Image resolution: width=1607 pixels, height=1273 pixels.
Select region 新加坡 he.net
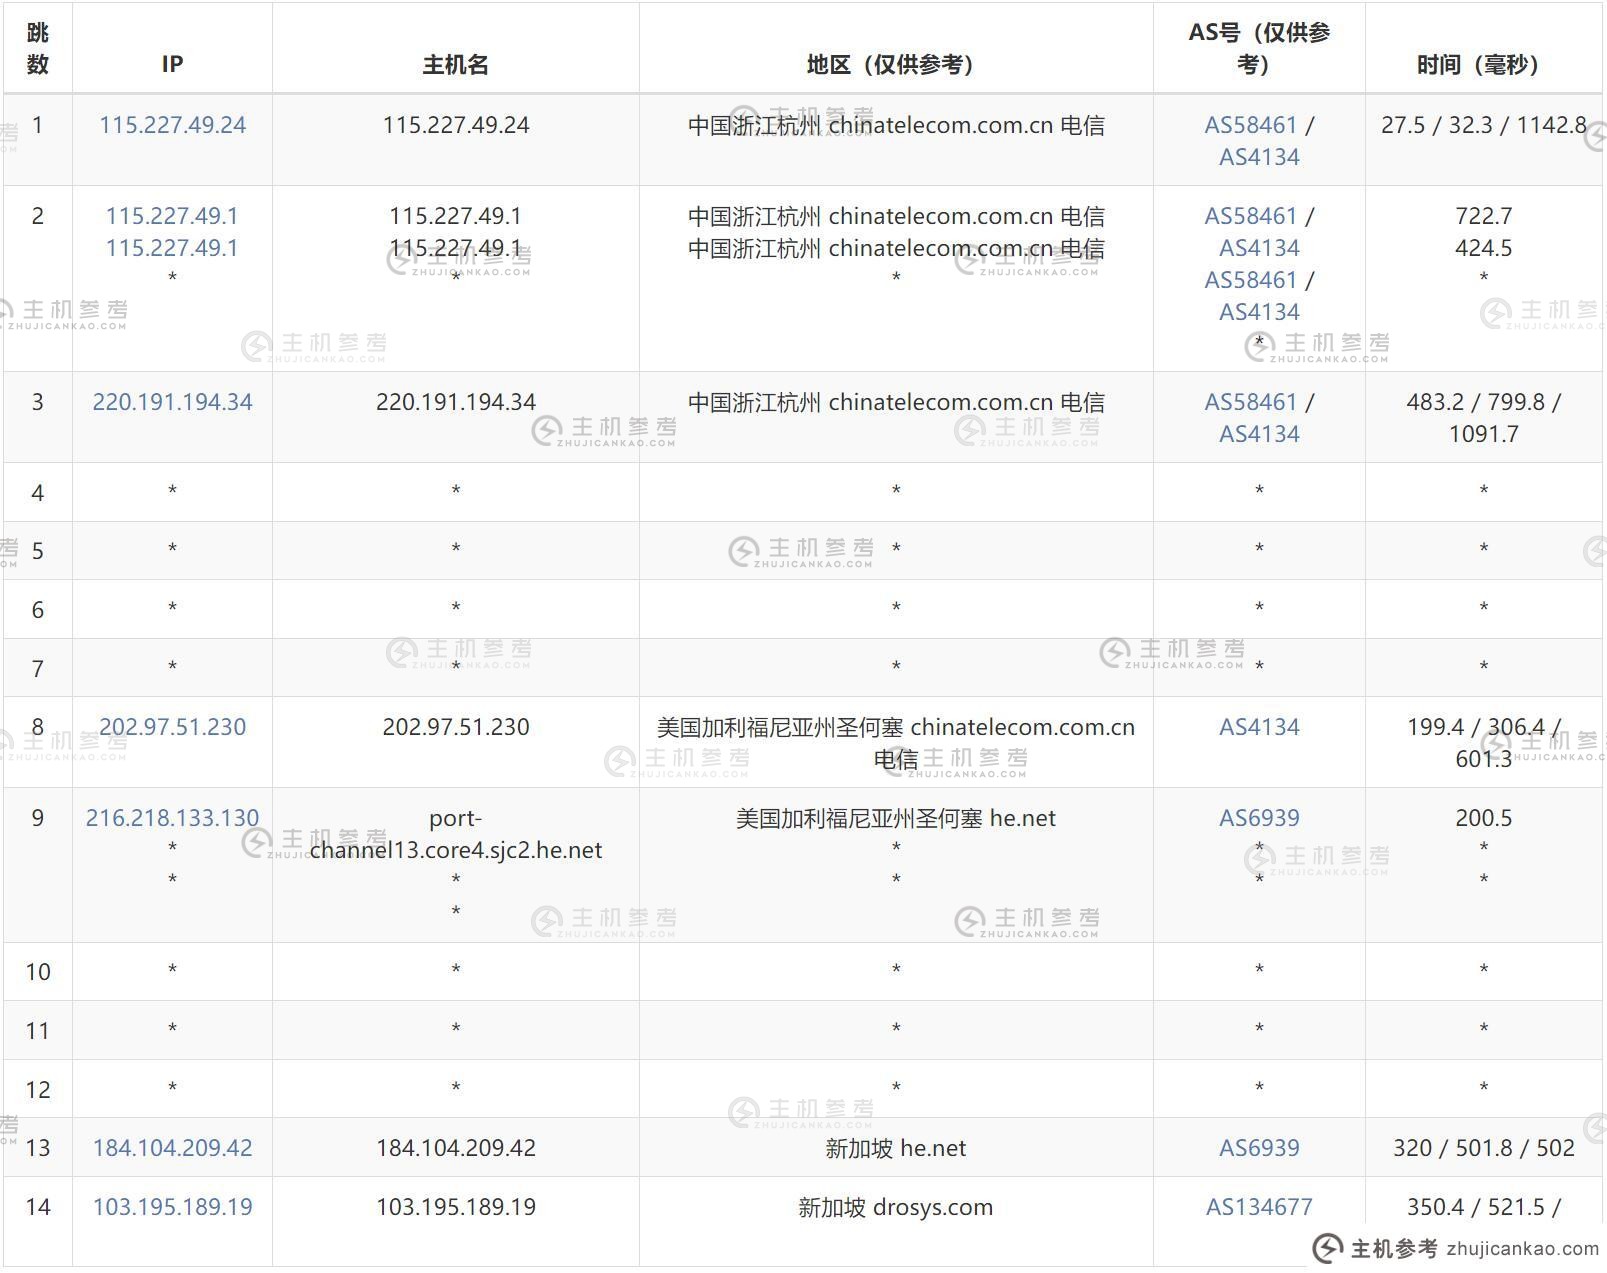(x=896, y=1148)
